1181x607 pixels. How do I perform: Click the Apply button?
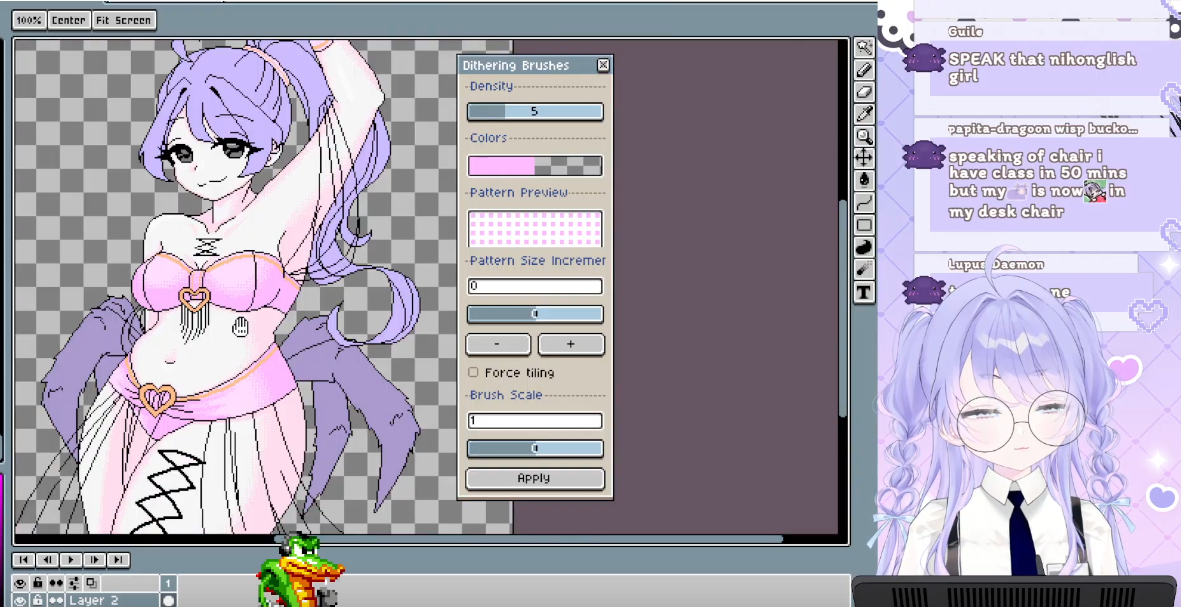pos(535,478)
